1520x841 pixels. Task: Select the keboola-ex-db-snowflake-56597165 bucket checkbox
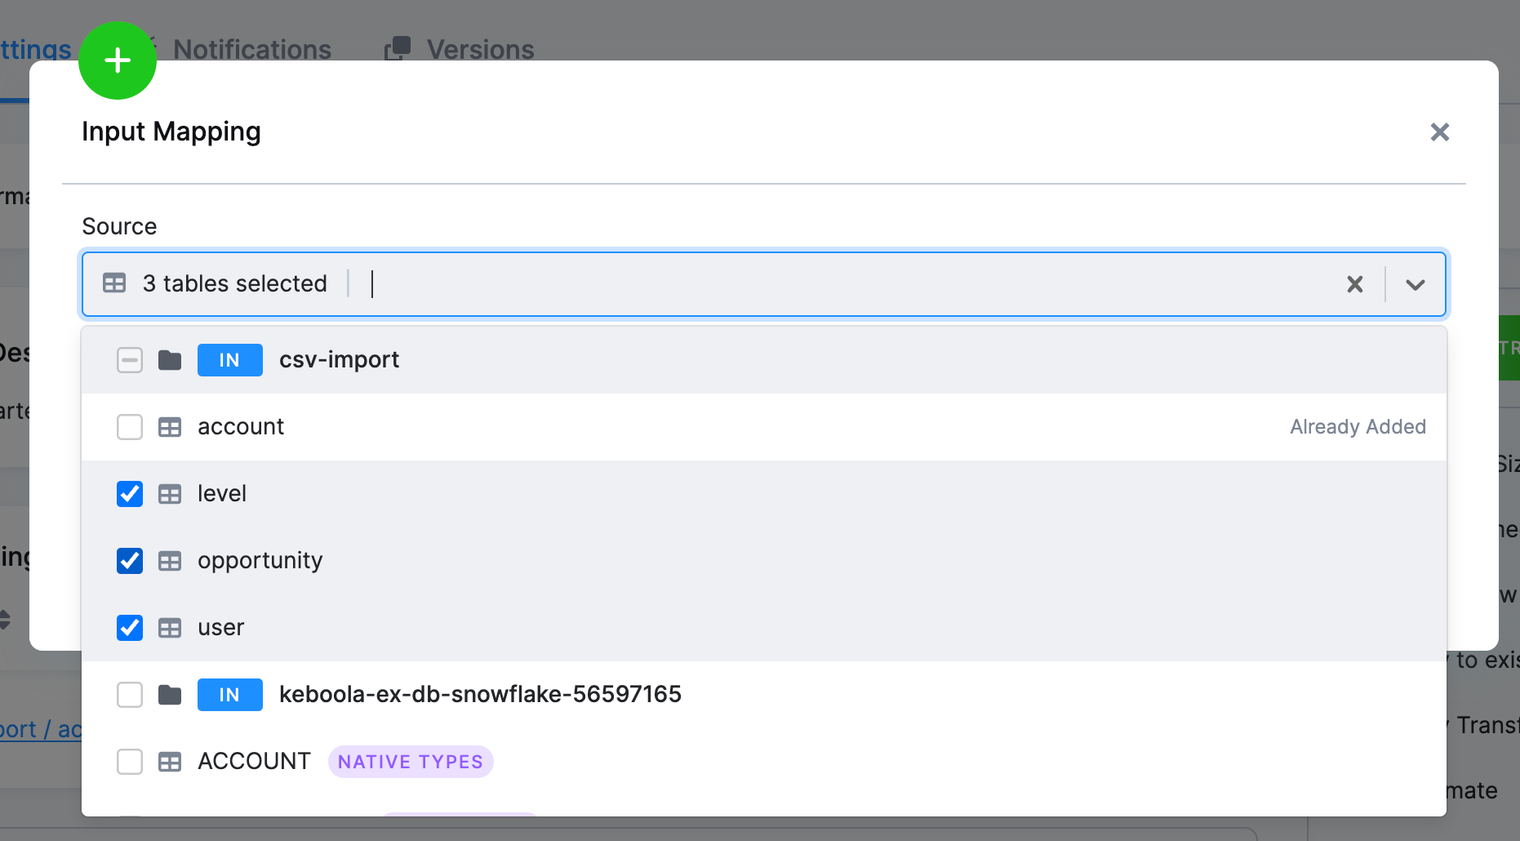point(129,695)
